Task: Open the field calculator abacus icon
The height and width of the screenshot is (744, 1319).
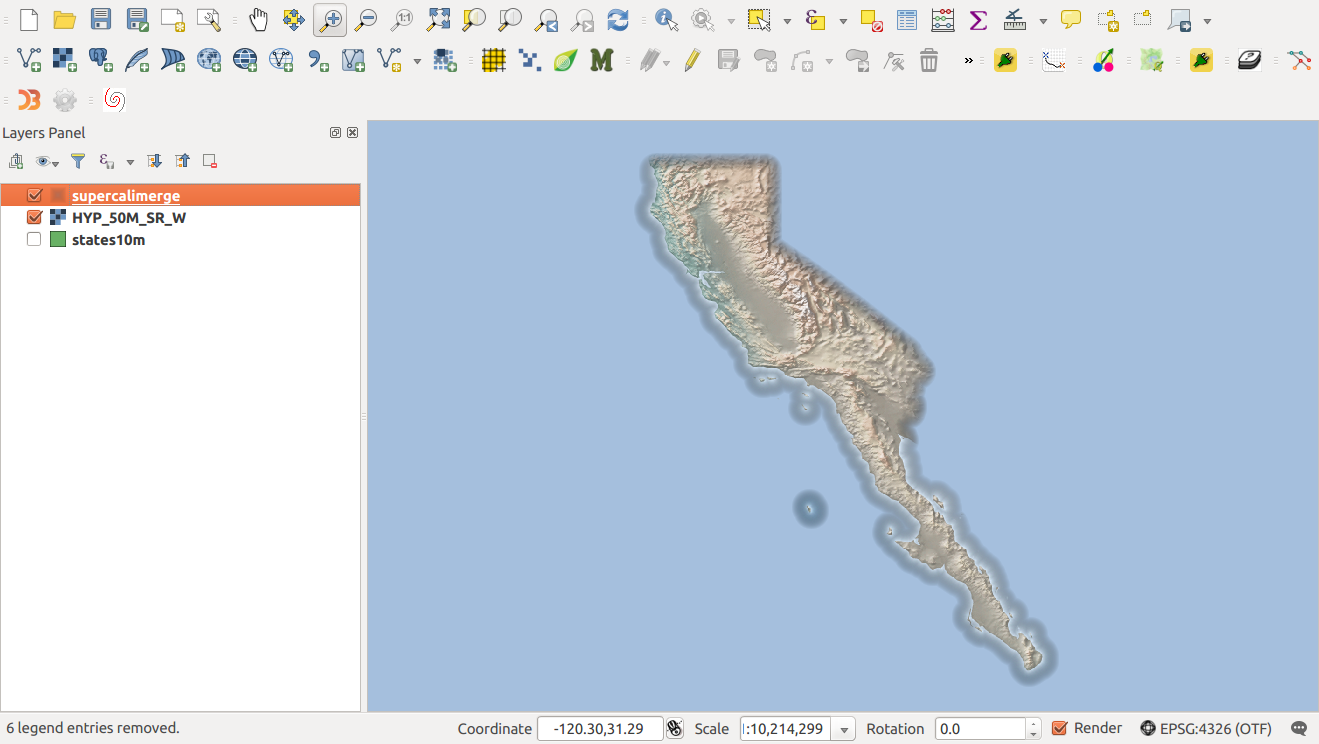Action: pos(942,19)
